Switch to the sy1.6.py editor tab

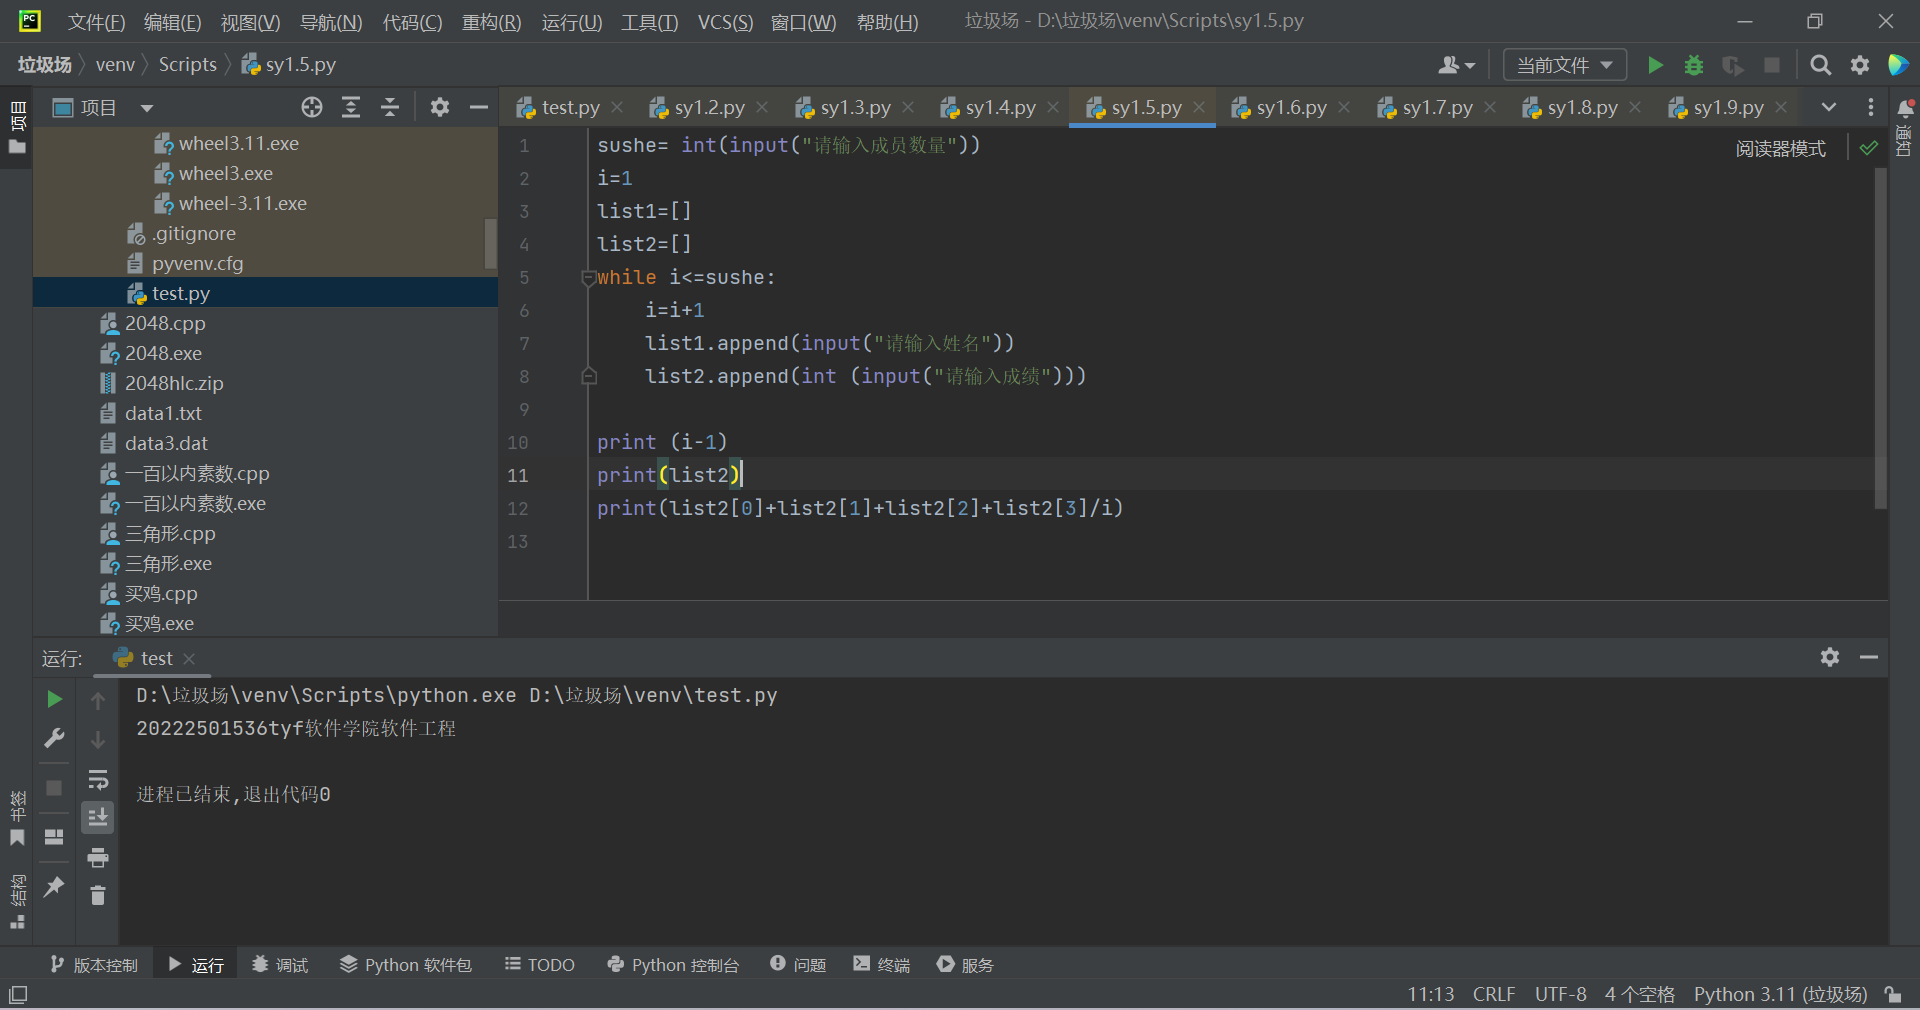coord(1290,107)
